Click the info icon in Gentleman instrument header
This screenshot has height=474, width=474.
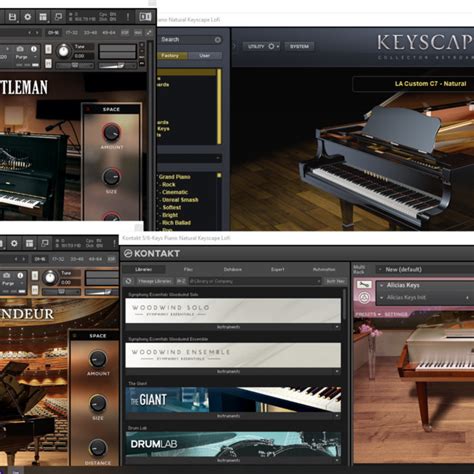pos(34,49)
